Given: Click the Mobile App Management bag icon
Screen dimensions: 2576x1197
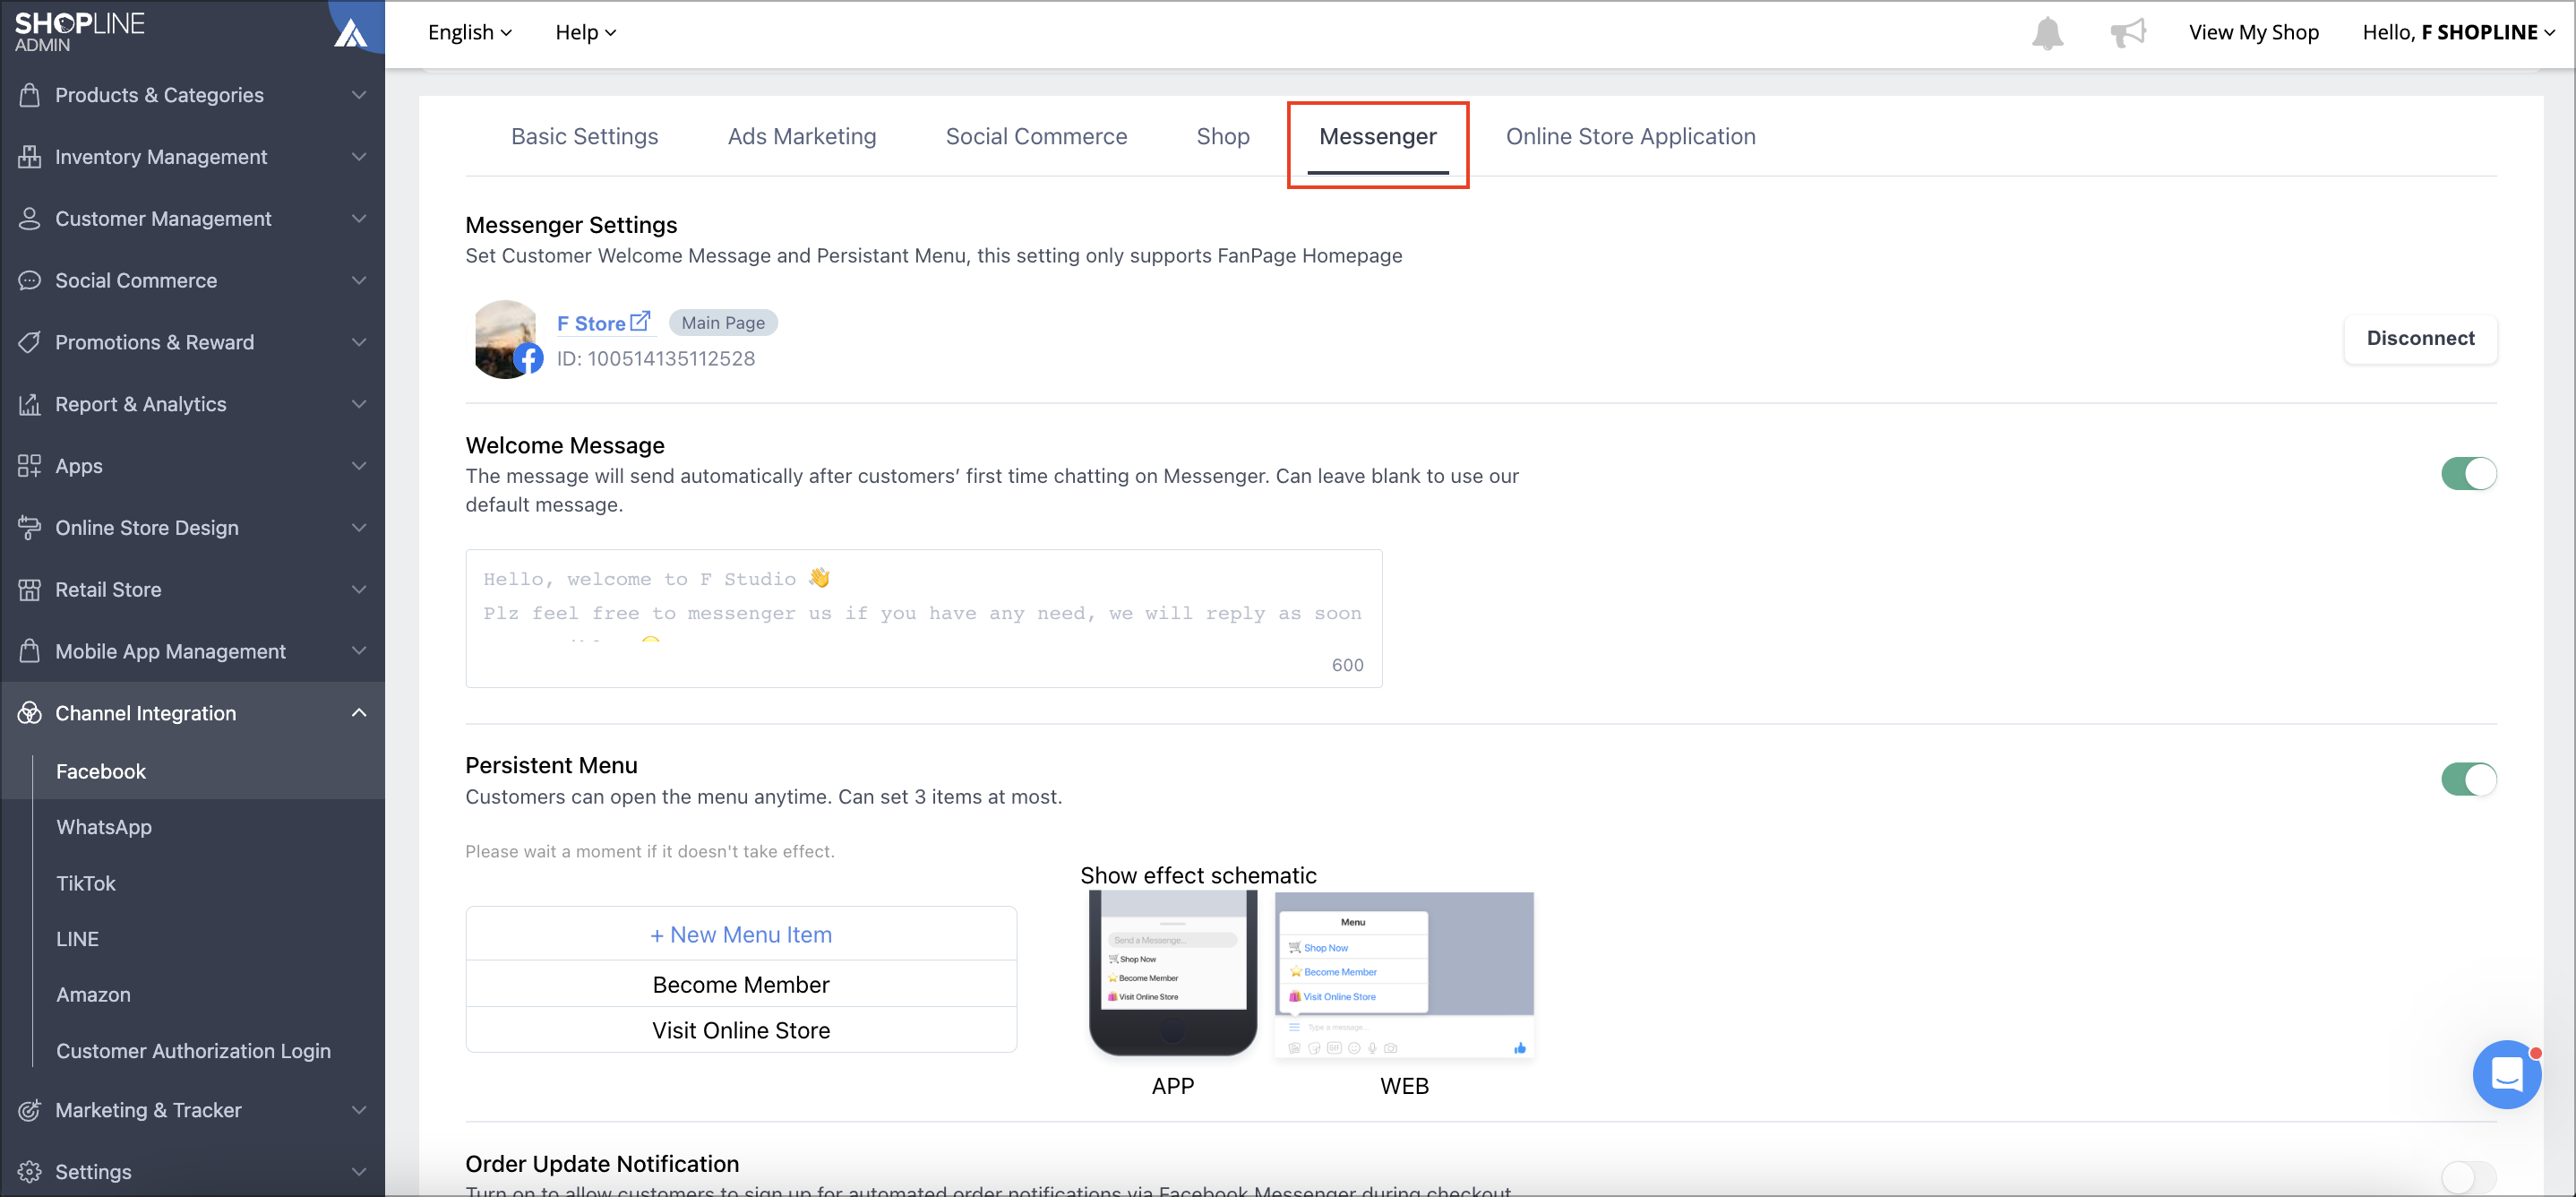Looking at the screenshot, I should coord(29,651).
